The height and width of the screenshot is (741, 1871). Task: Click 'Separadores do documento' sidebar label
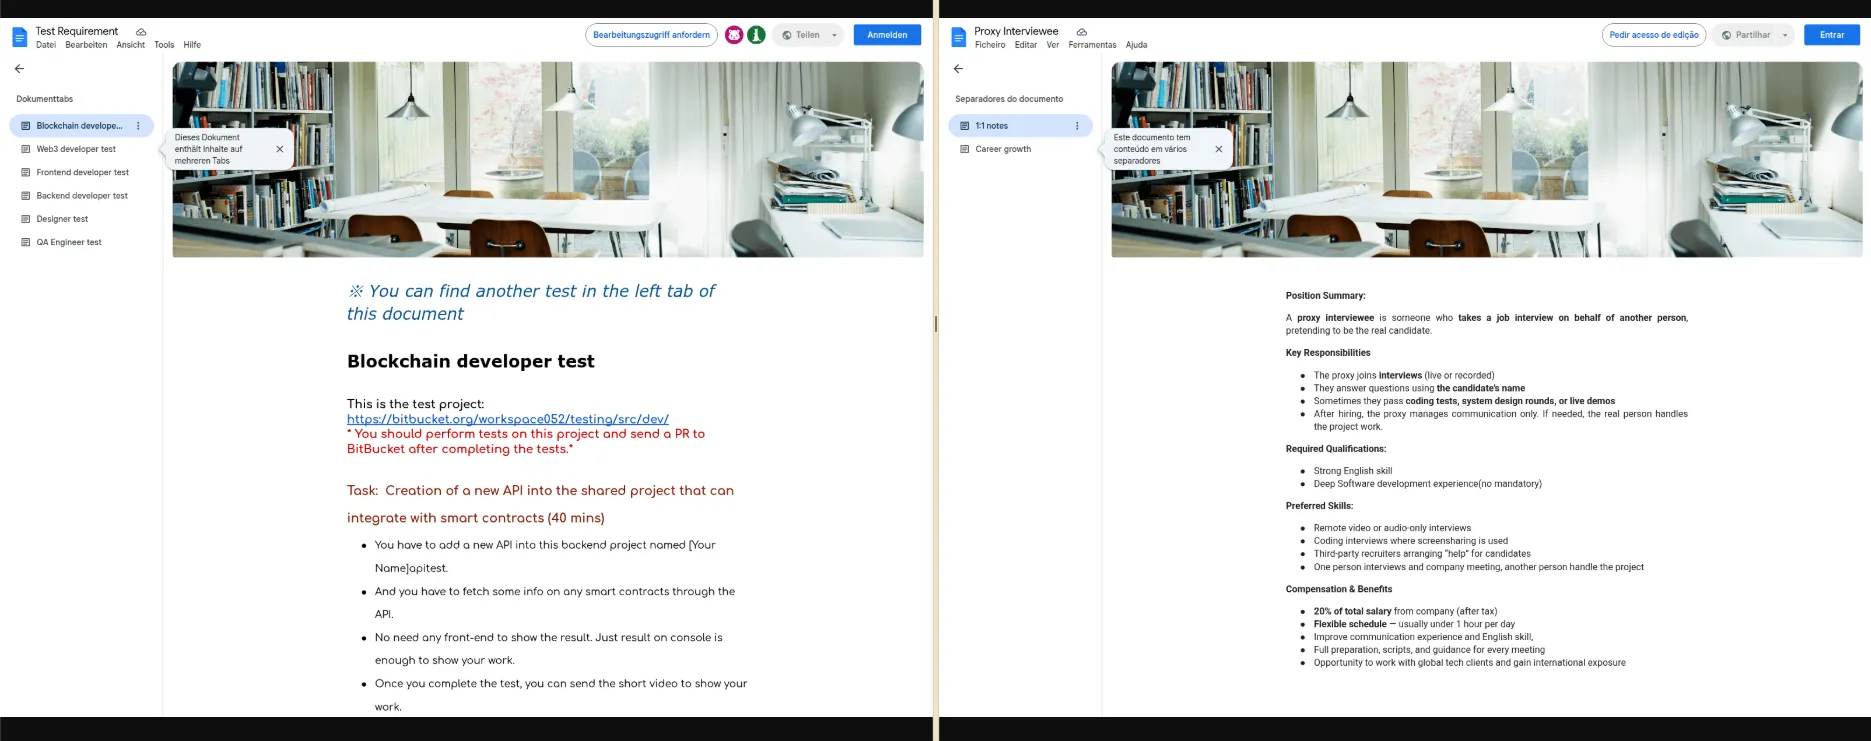(1009, 99)
